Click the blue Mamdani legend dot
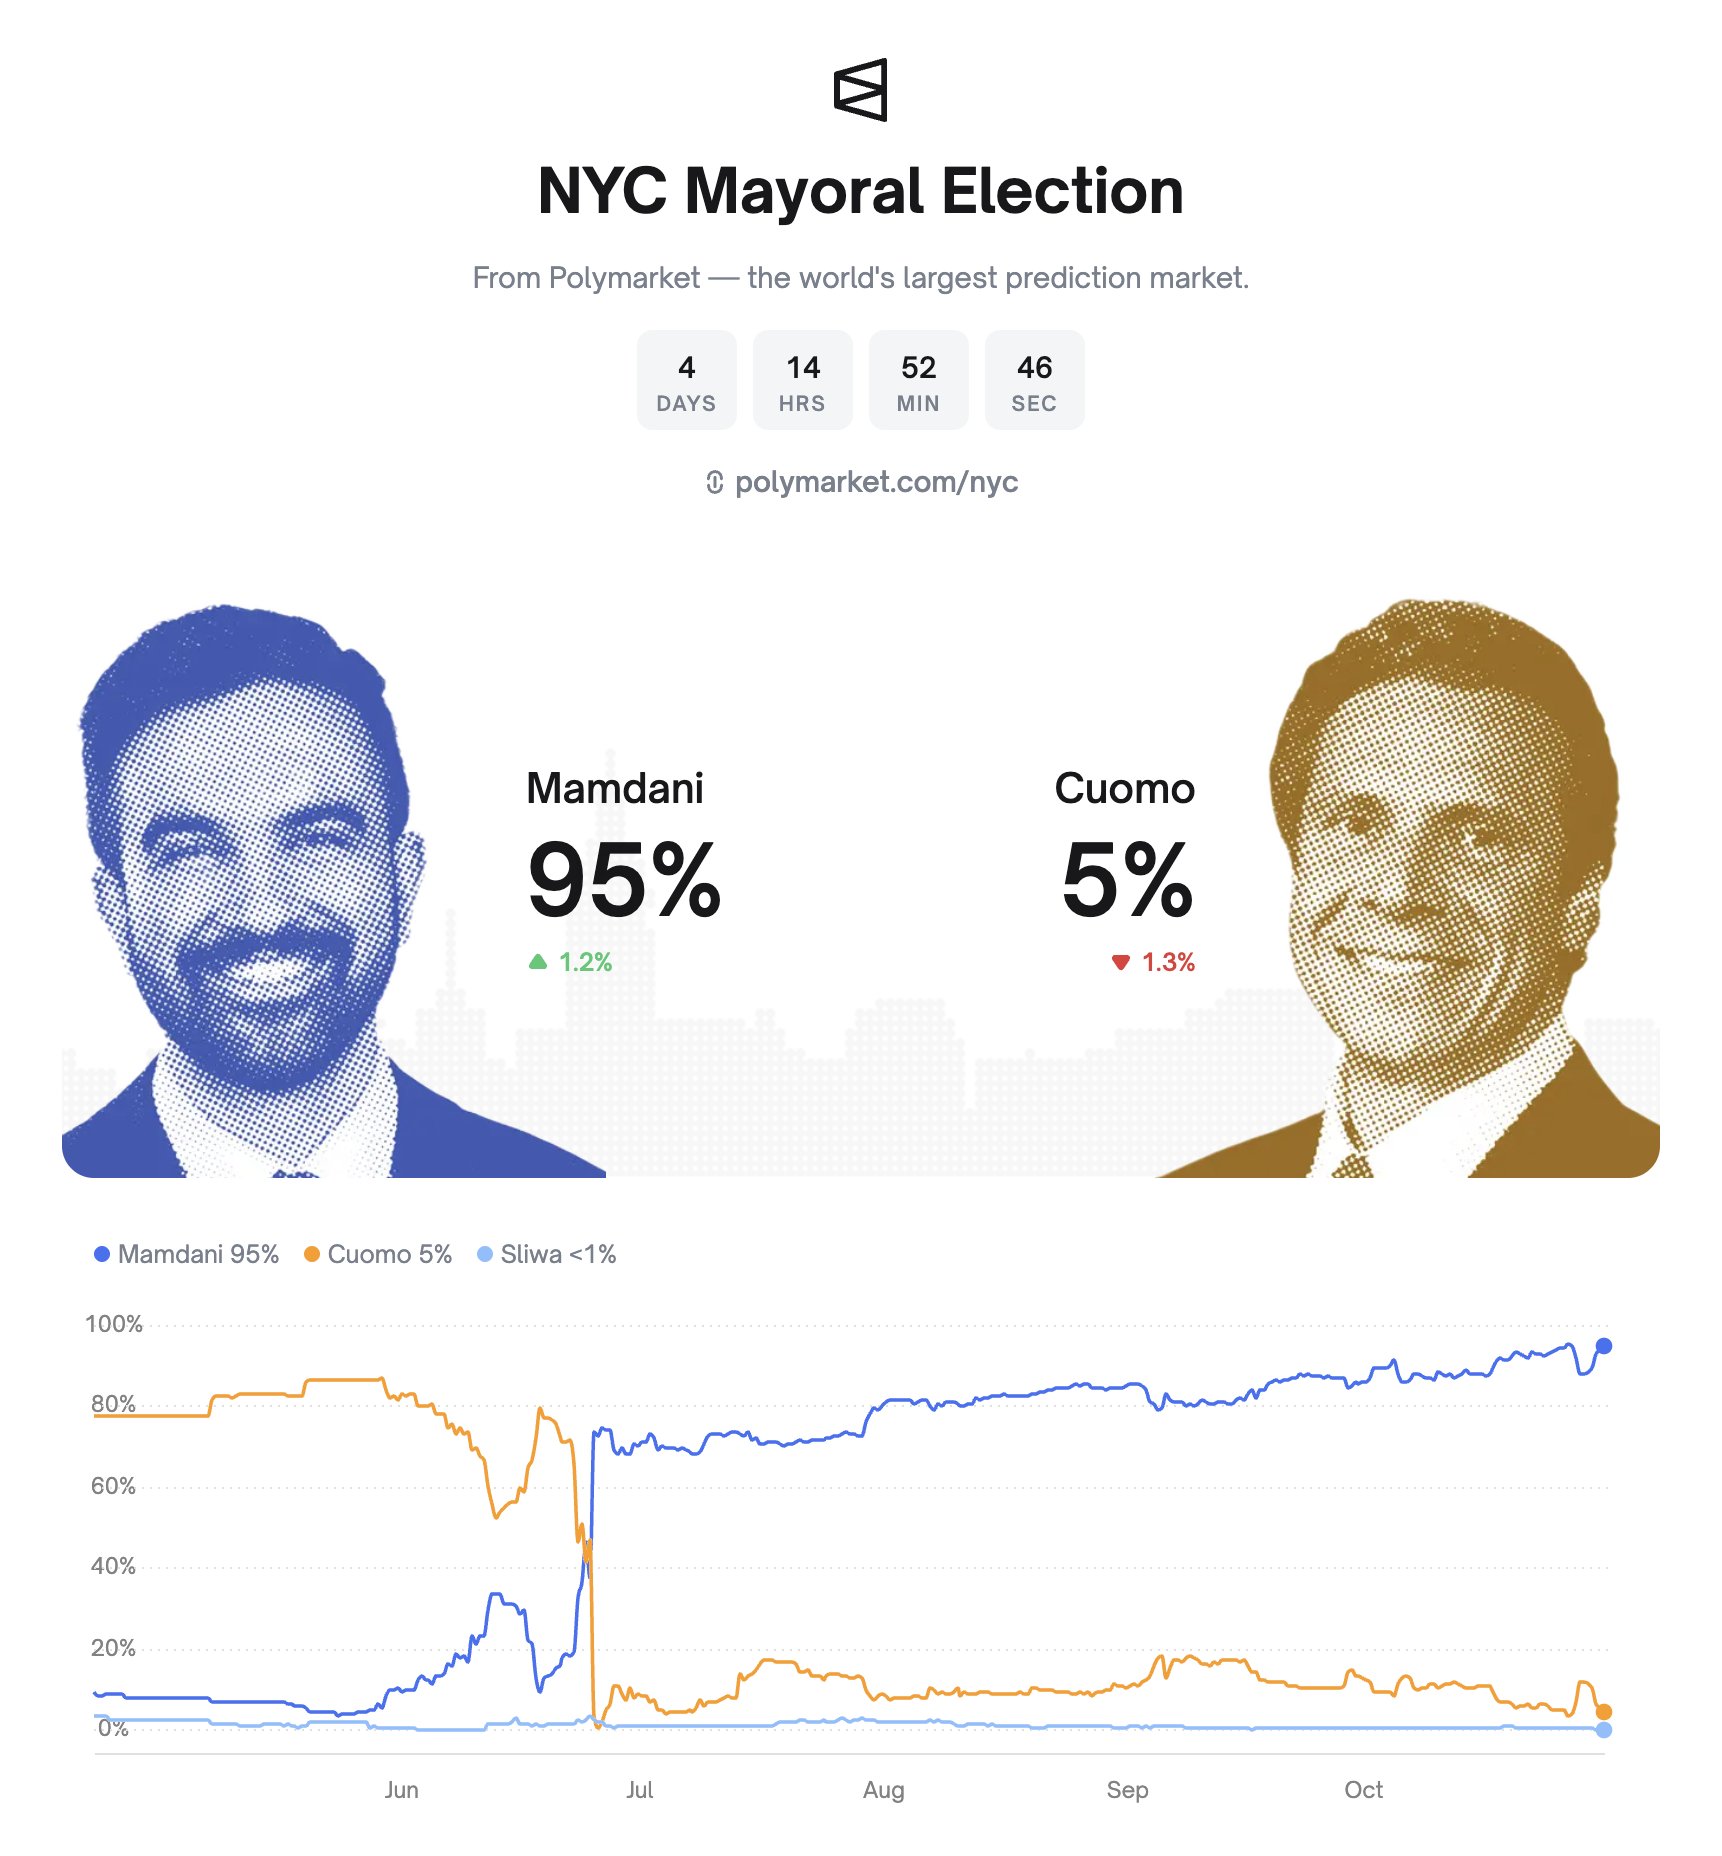The width and height of the screenshot is (1722, 1856). [x=101, y=1254]
